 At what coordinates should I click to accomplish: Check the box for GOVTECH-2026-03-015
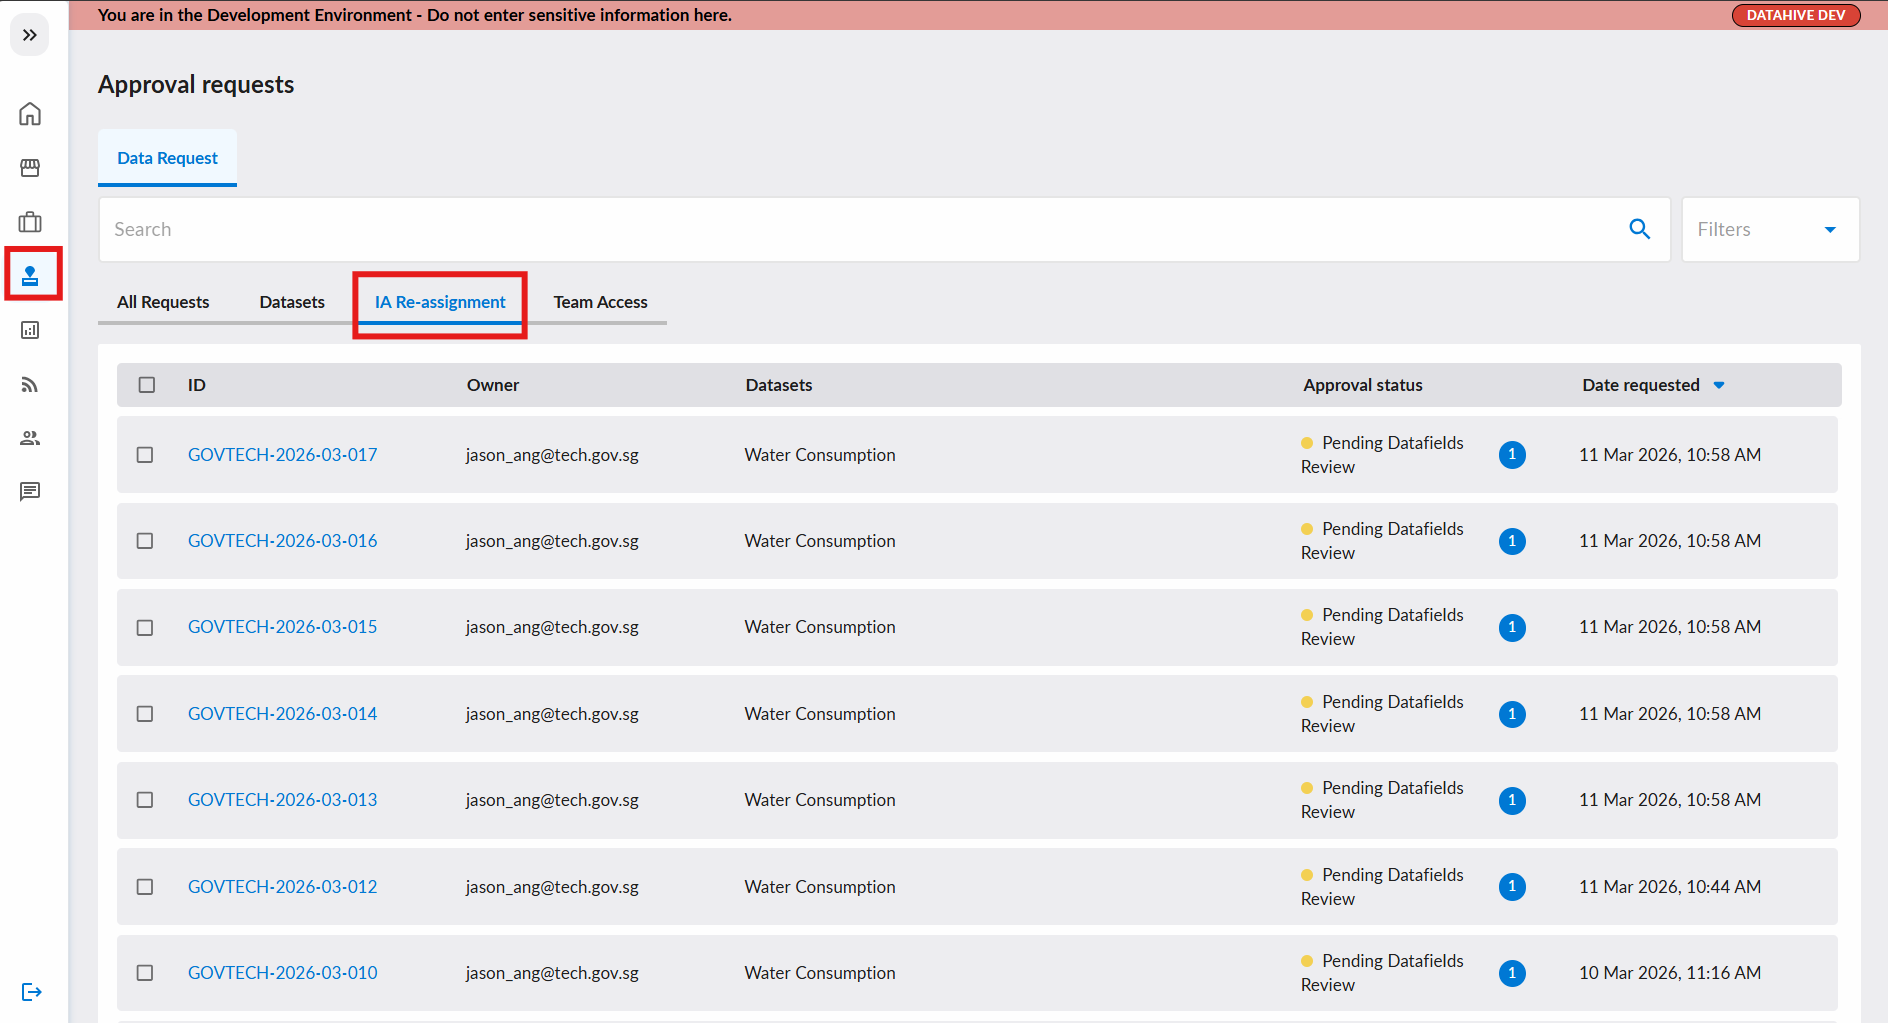click(x=145, y=628)
